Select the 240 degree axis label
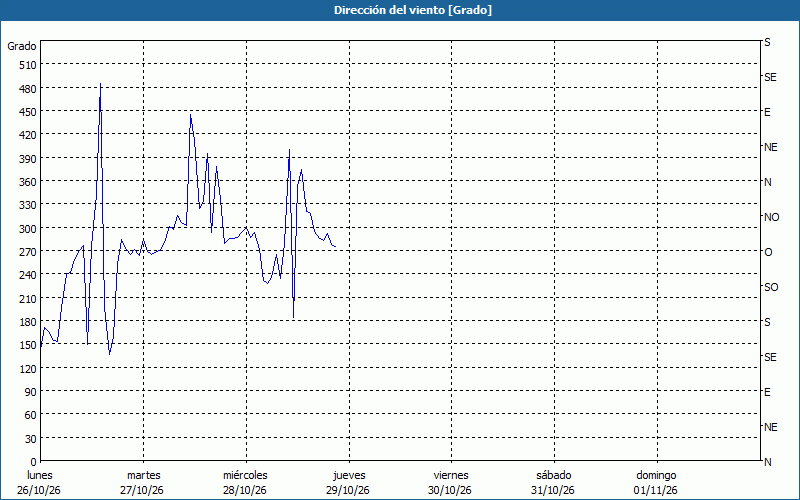 [x=28, y=276]
